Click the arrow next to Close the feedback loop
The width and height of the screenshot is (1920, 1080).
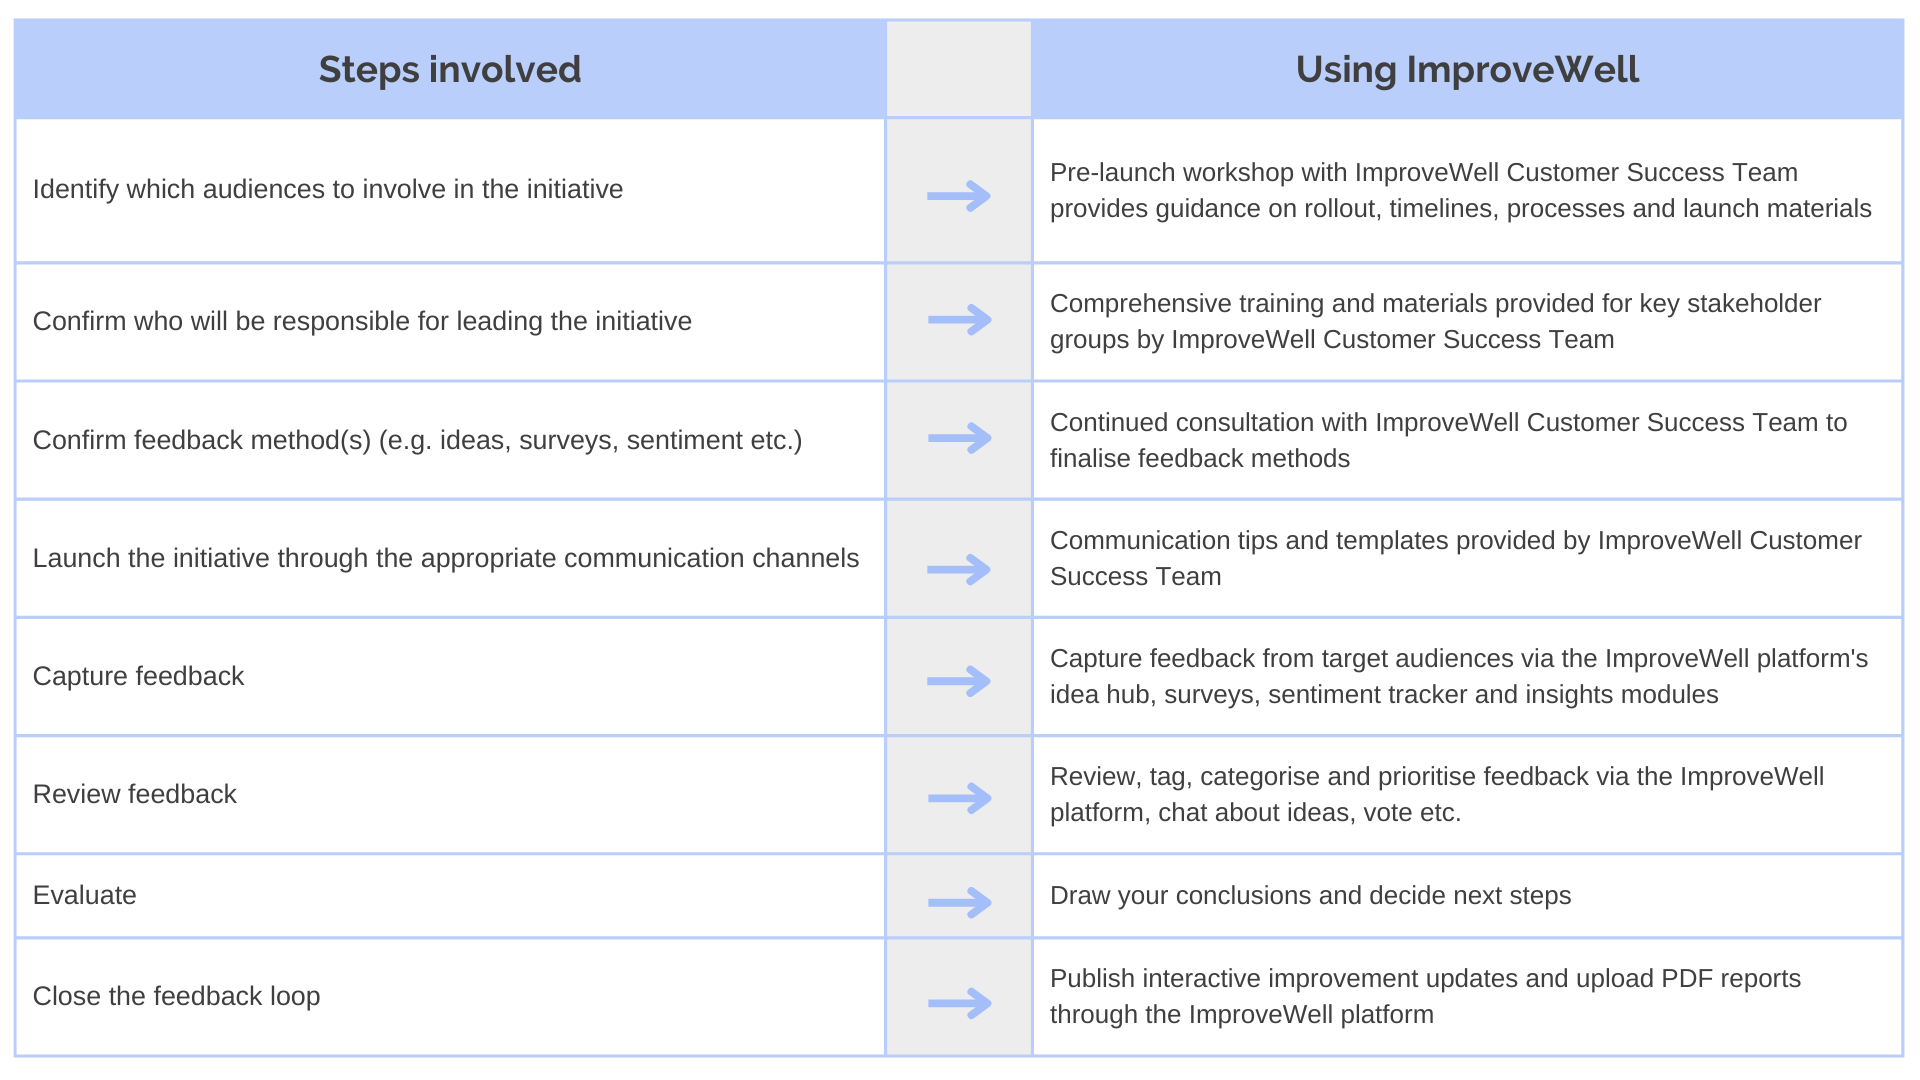click(959, 1003)
